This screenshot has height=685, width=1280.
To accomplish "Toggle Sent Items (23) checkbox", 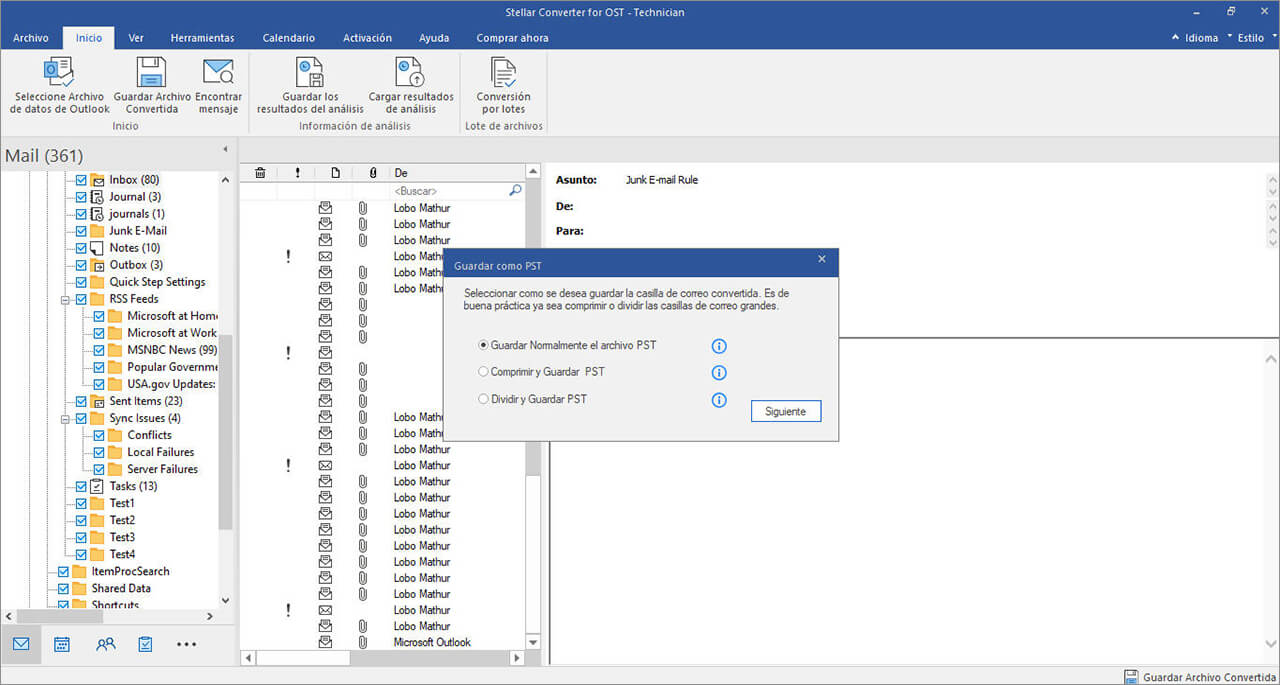I will coord(82,401).
